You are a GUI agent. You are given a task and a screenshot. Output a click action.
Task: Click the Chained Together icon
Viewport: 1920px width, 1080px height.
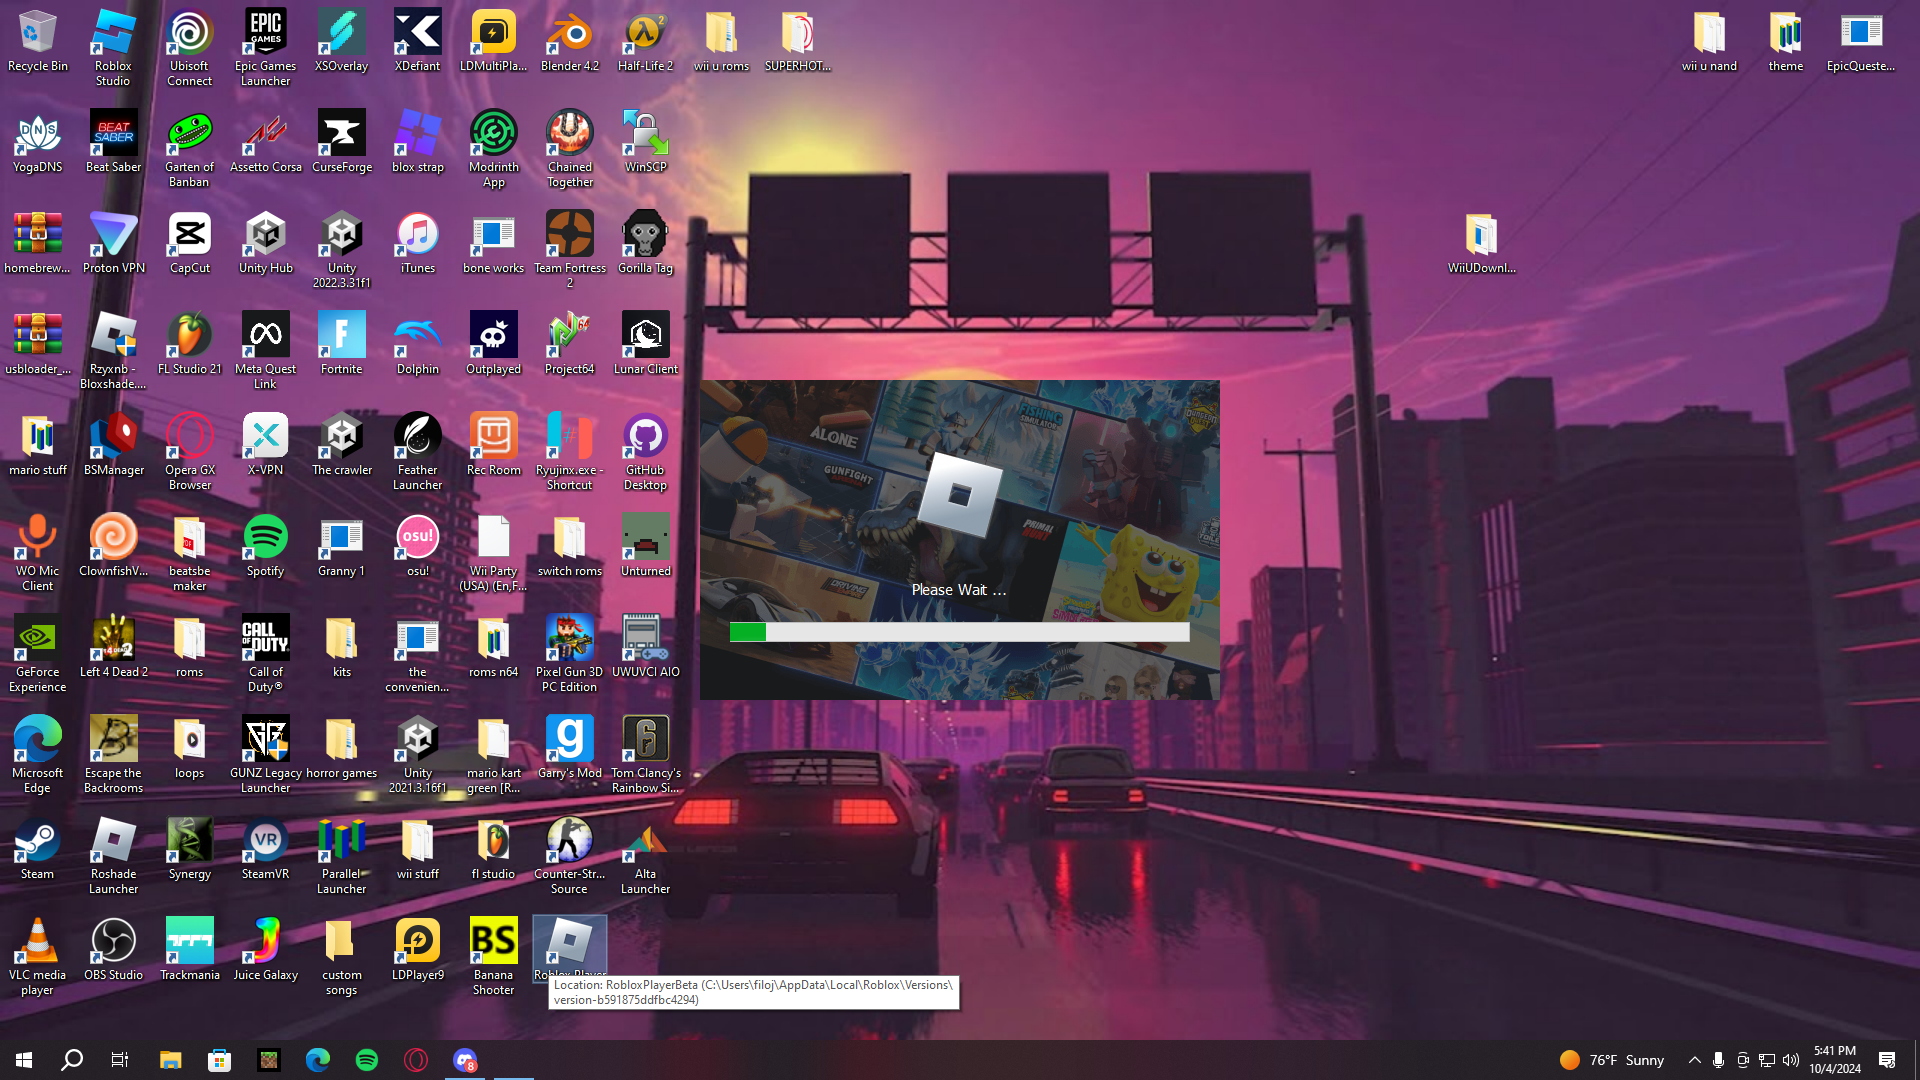coord(570,150)
